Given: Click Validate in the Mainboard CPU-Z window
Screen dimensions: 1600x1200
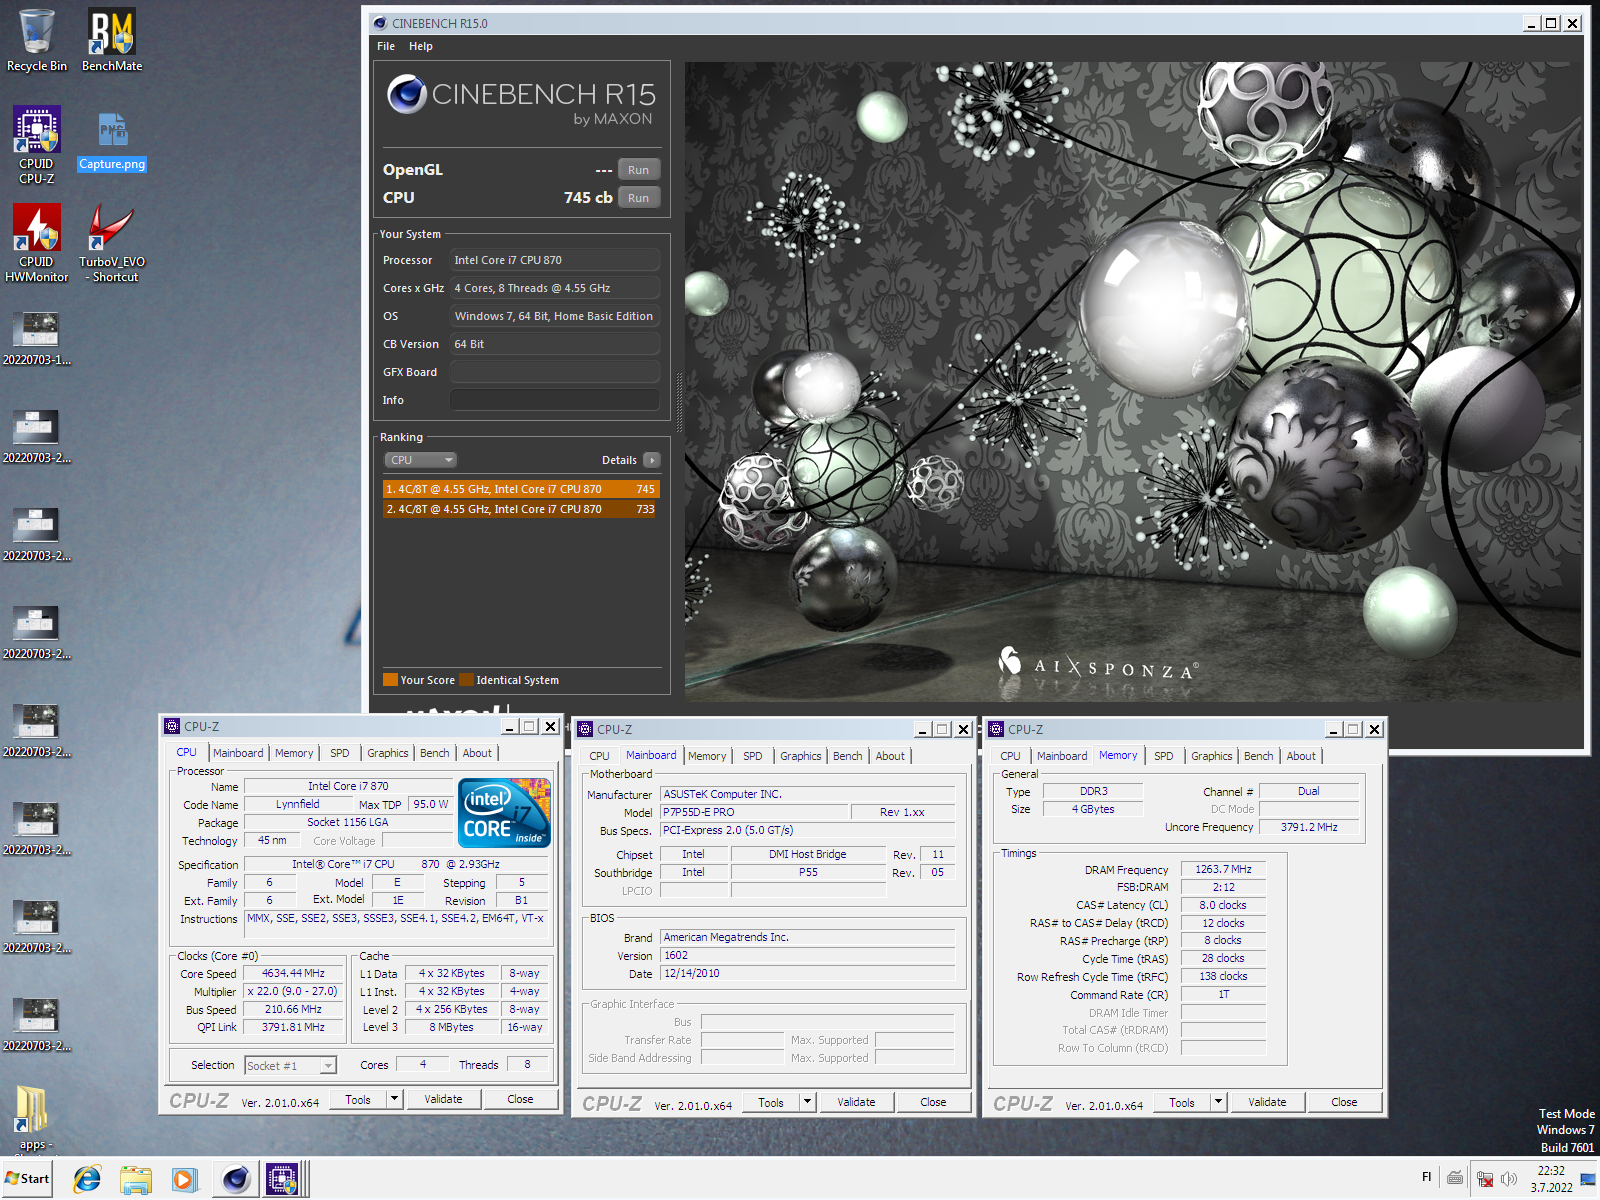Looking at the screenshot, I should [856, 1102].
